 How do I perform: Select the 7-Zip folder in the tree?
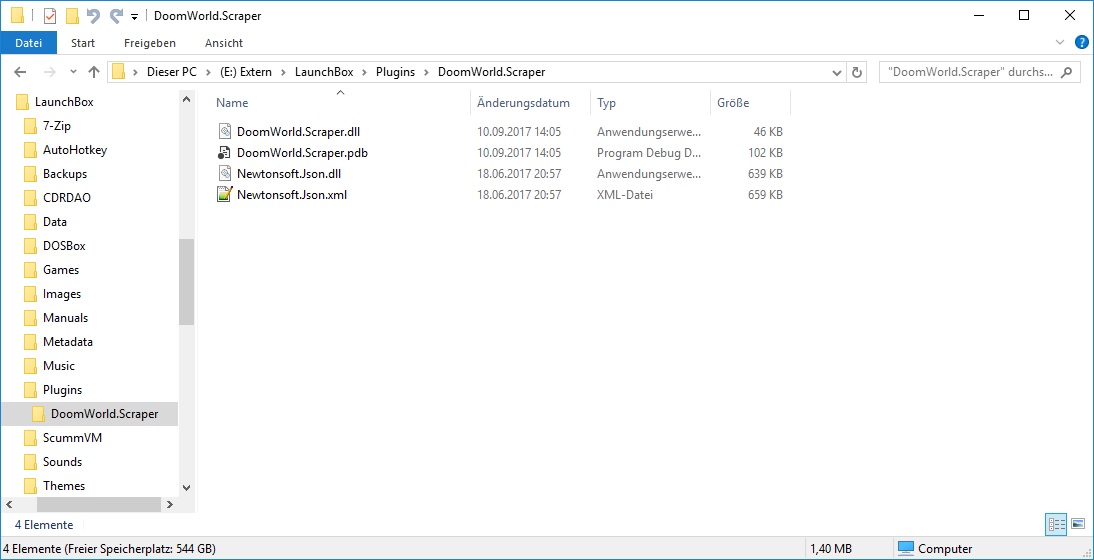(x=57, y=126)
